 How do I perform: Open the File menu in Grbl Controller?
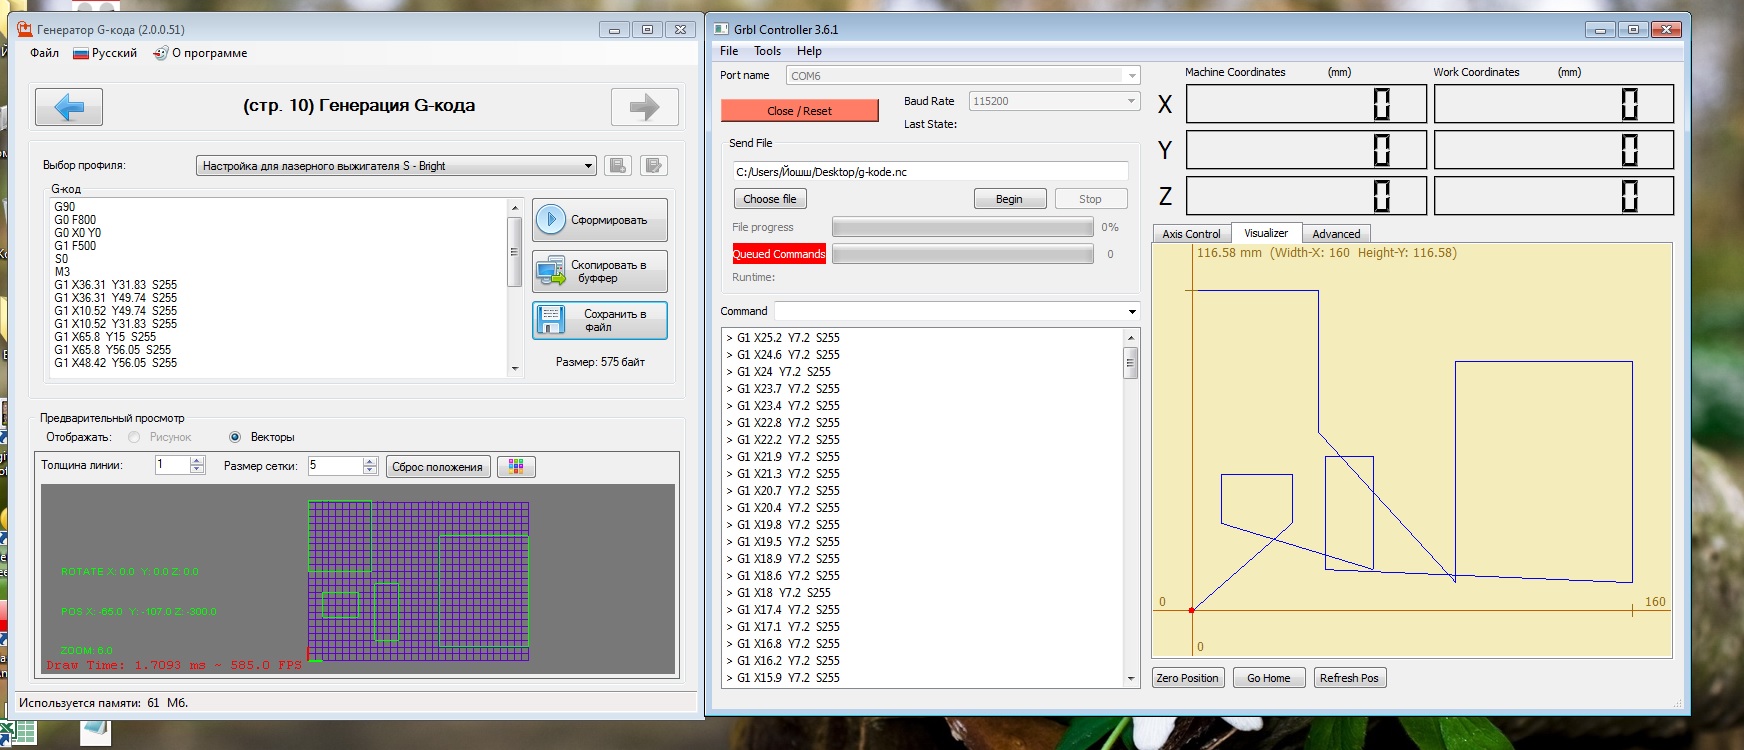tap(729, 51)
